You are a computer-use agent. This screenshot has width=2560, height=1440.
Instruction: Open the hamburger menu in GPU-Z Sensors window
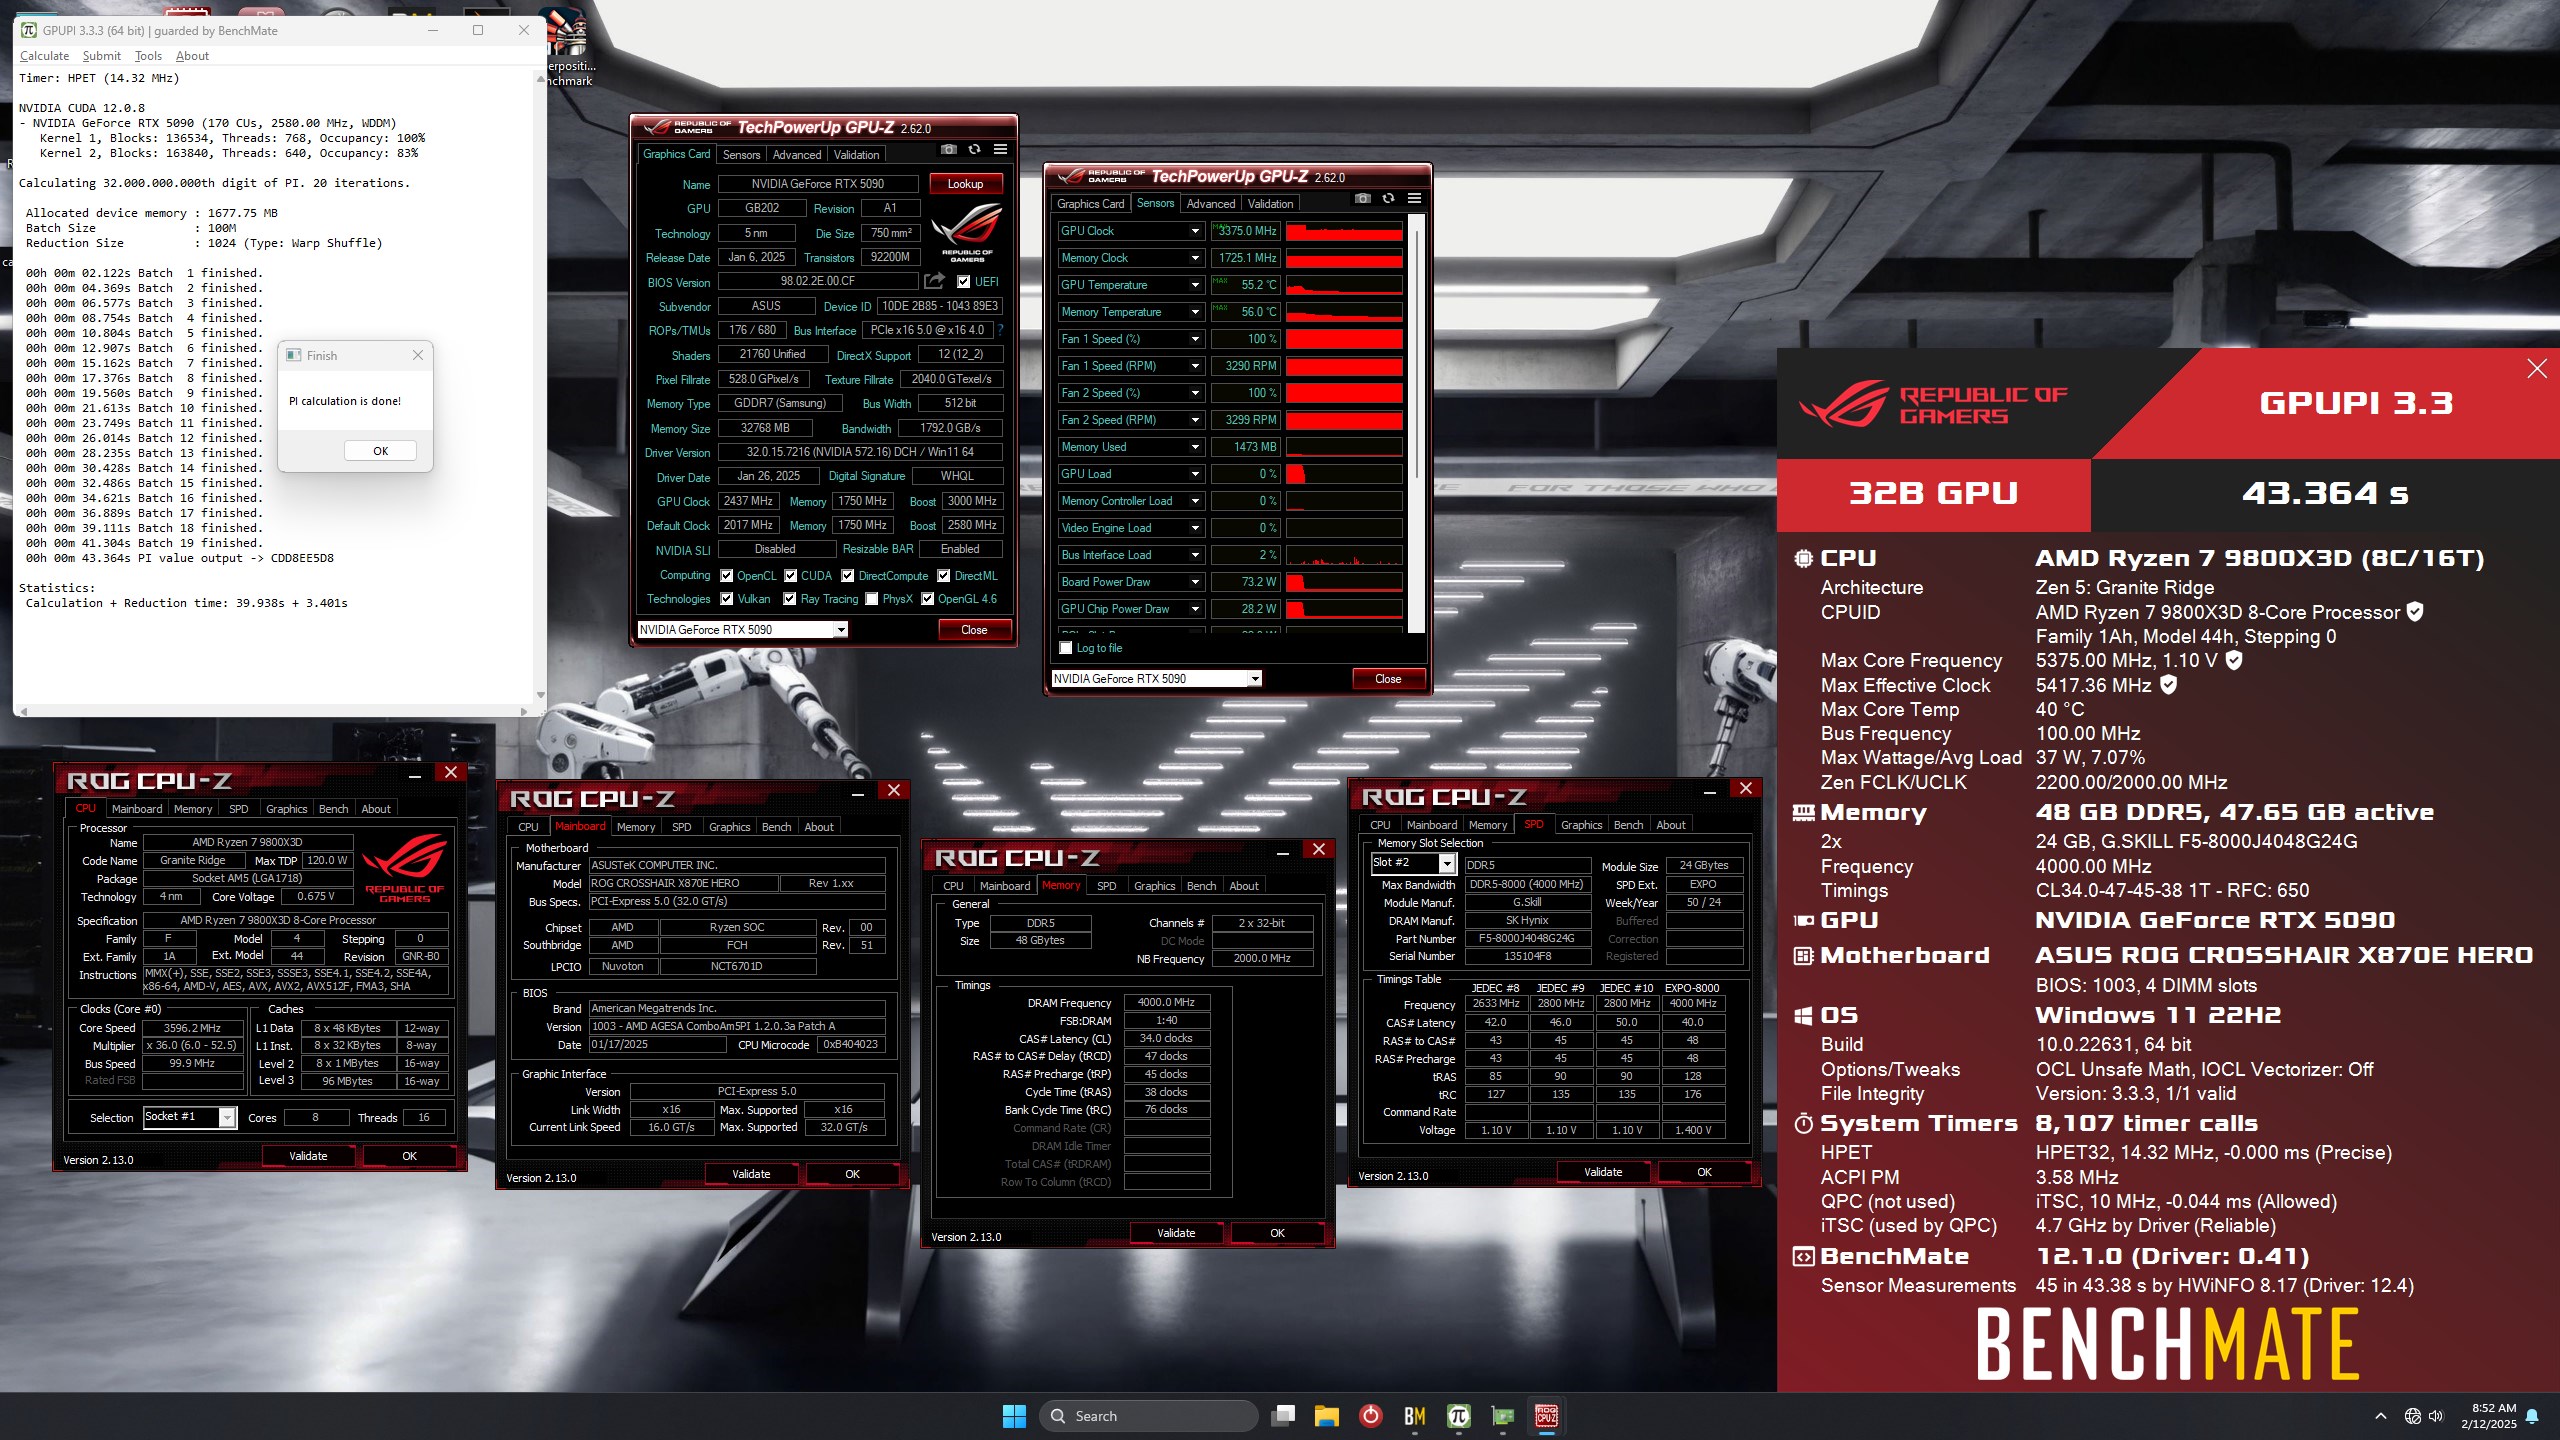tap(1414, 199)
